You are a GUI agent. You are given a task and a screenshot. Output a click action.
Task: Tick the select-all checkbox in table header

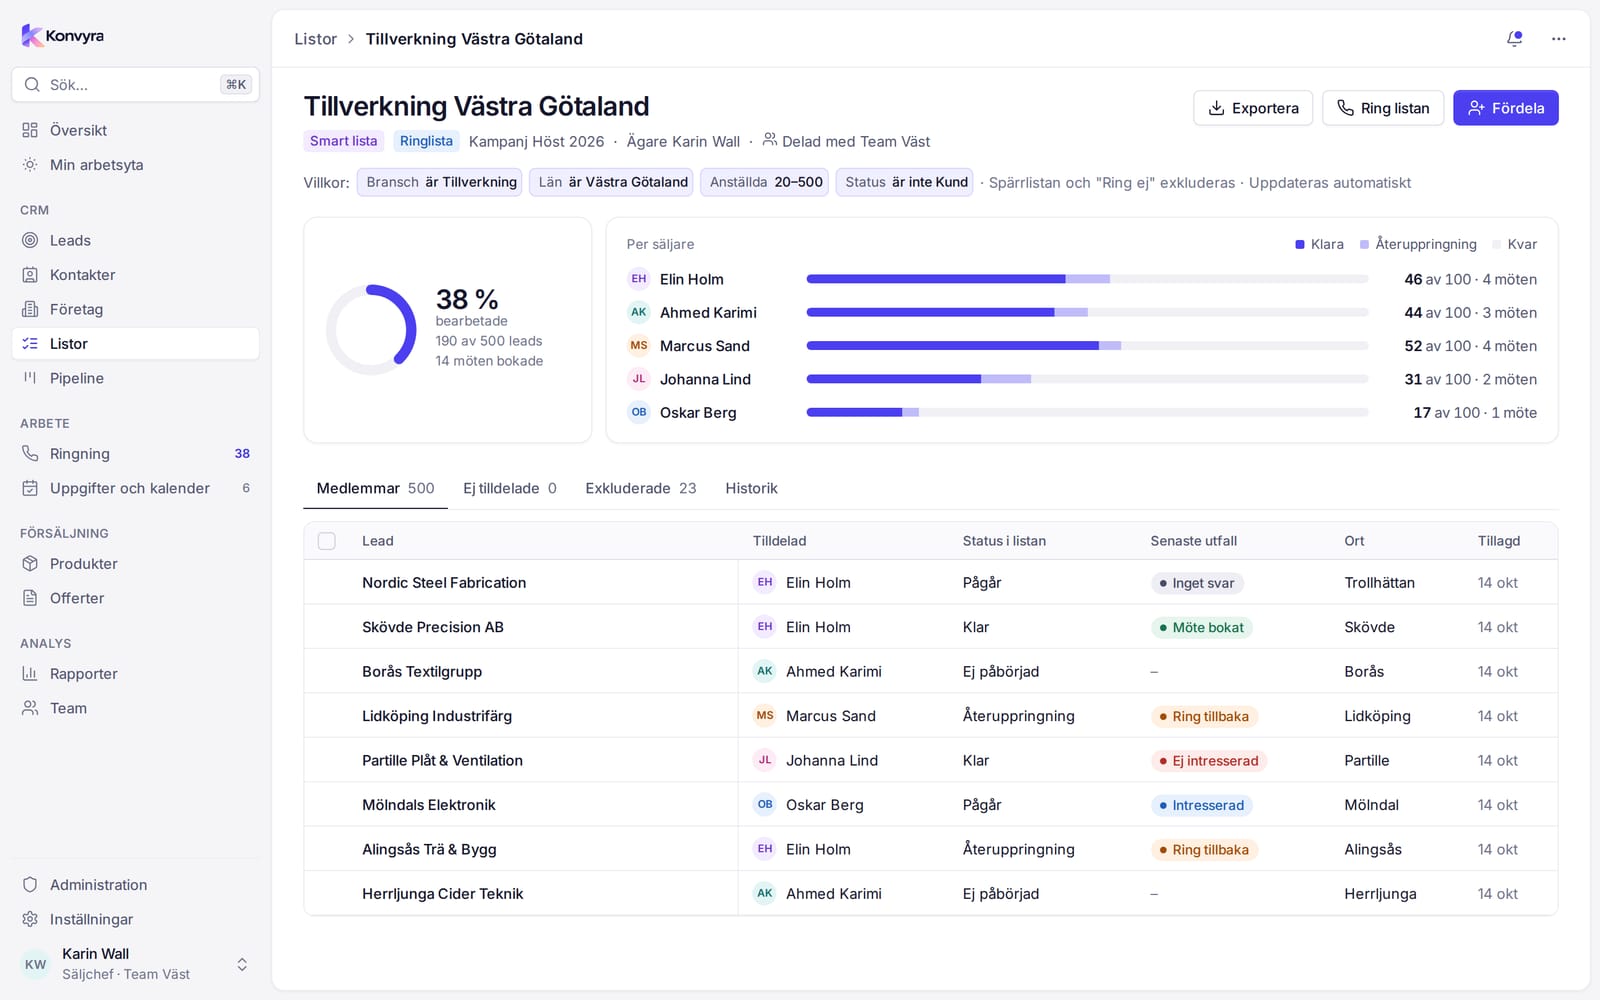click(327, 541)
